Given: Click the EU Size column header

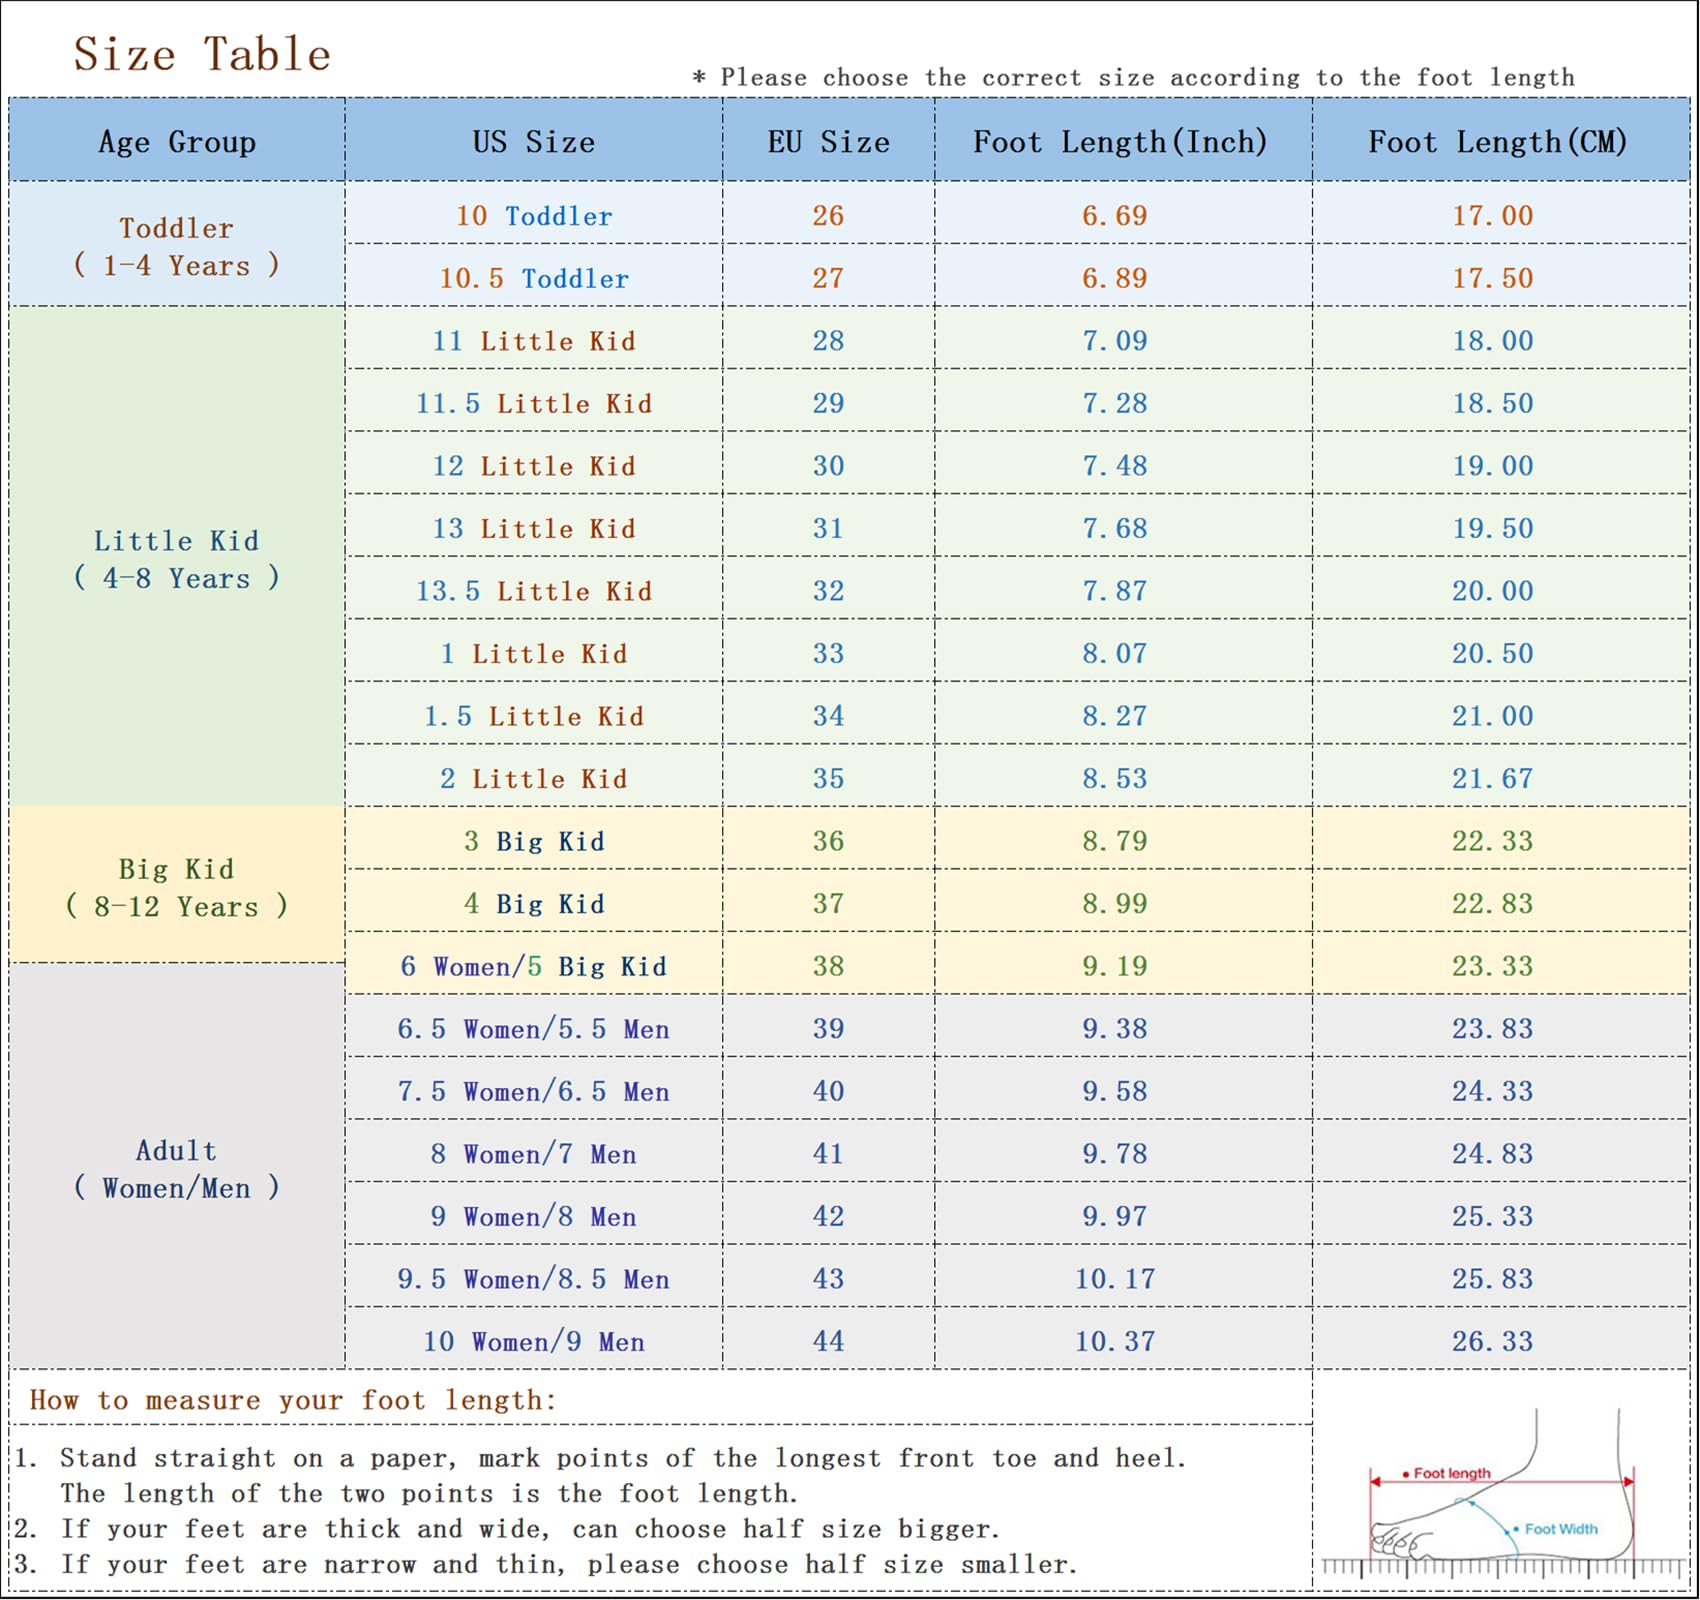Looking at the screenshot, I should coord(828,142).
